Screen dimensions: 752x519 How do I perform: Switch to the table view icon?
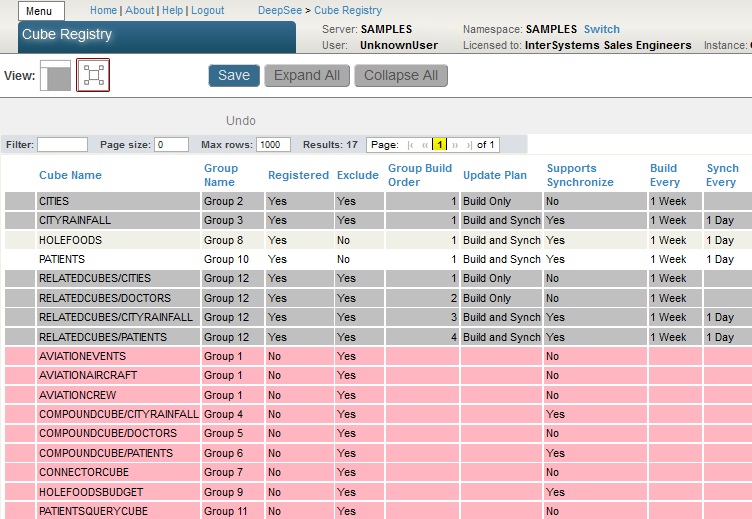(x=55, y=76)
